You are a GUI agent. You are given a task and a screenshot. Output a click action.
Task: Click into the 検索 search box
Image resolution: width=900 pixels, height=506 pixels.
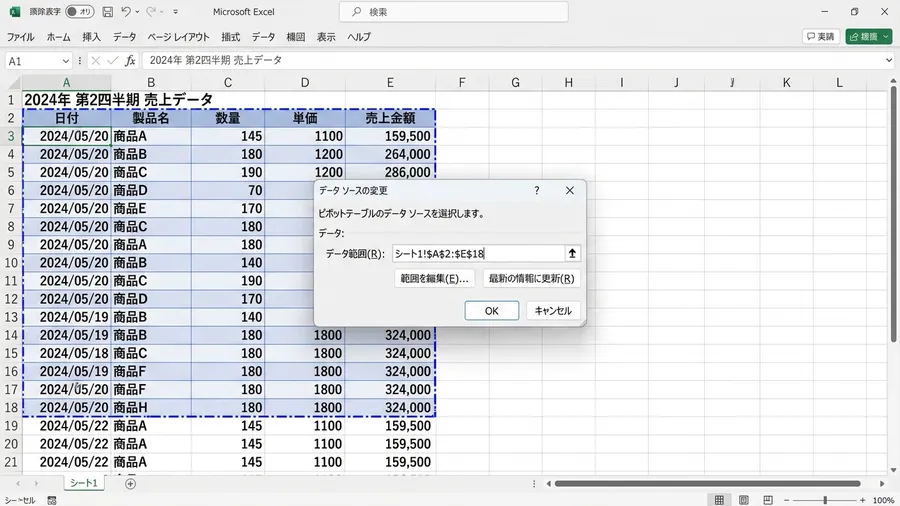tap(453, 11)
